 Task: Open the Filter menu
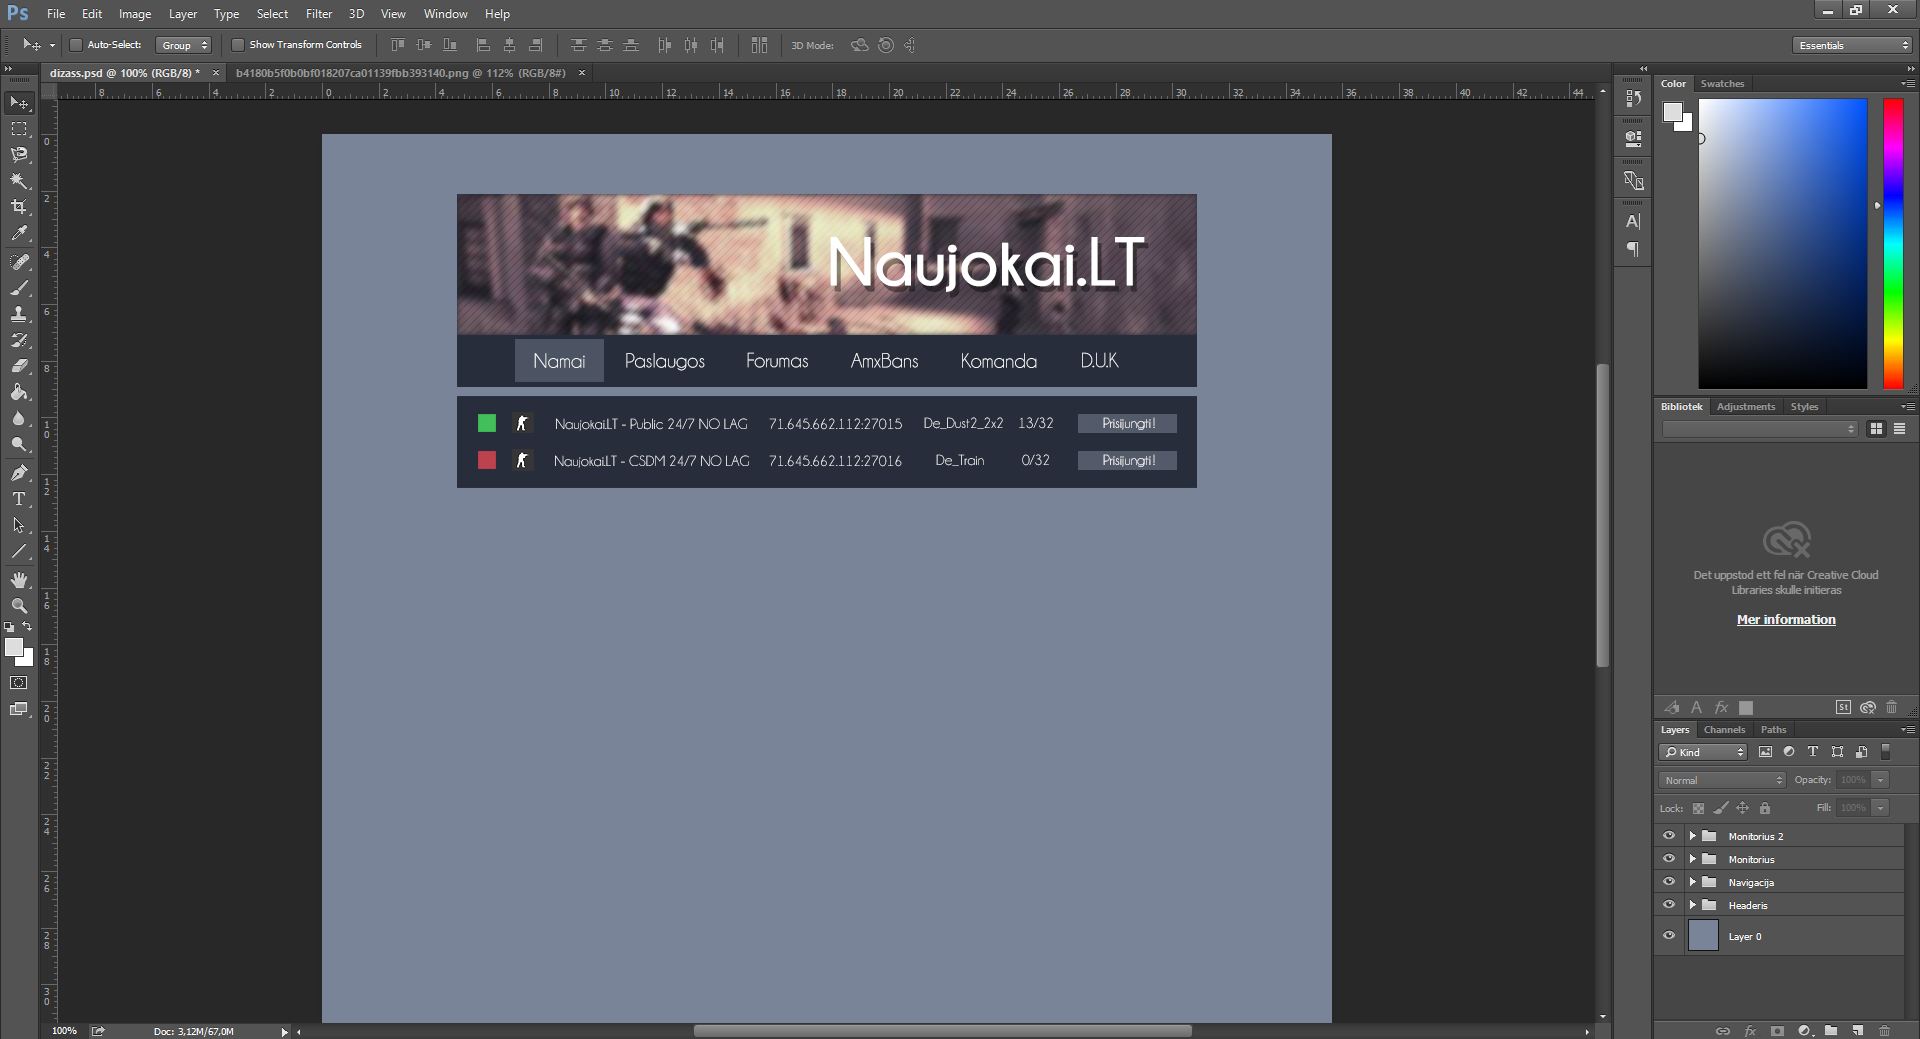point(319,14)
